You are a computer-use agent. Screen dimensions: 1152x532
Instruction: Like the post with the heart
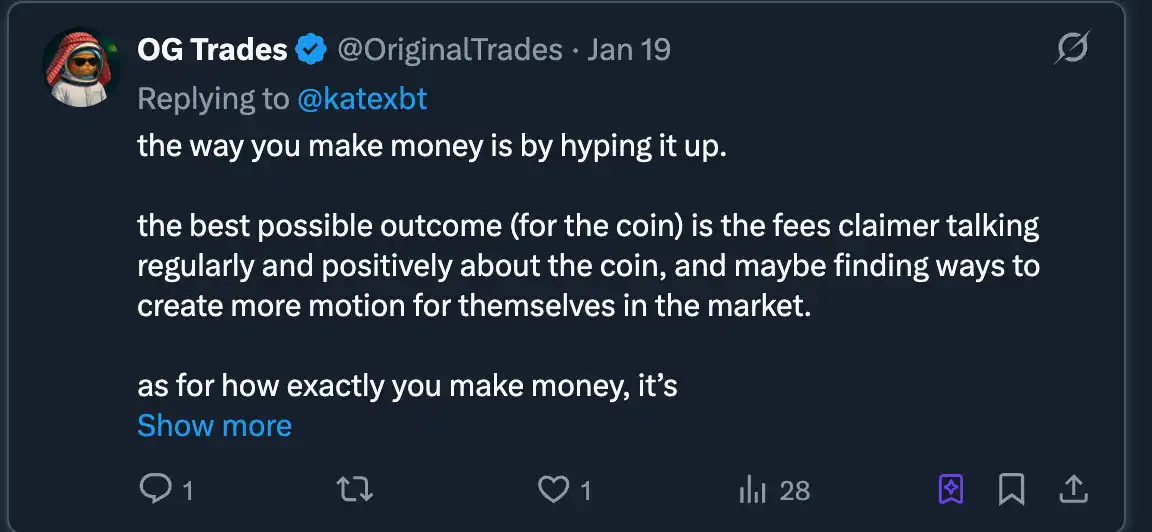(x=552, y=489)
